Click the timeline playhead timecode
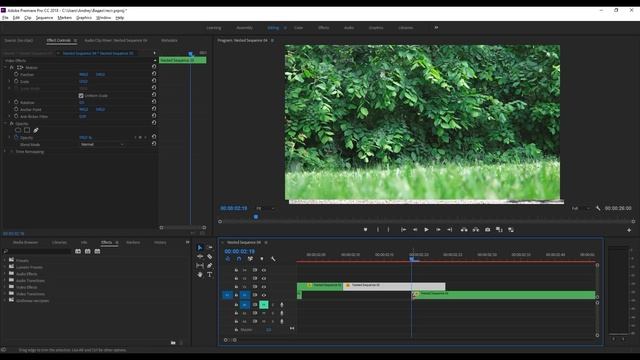 point(240,251)
